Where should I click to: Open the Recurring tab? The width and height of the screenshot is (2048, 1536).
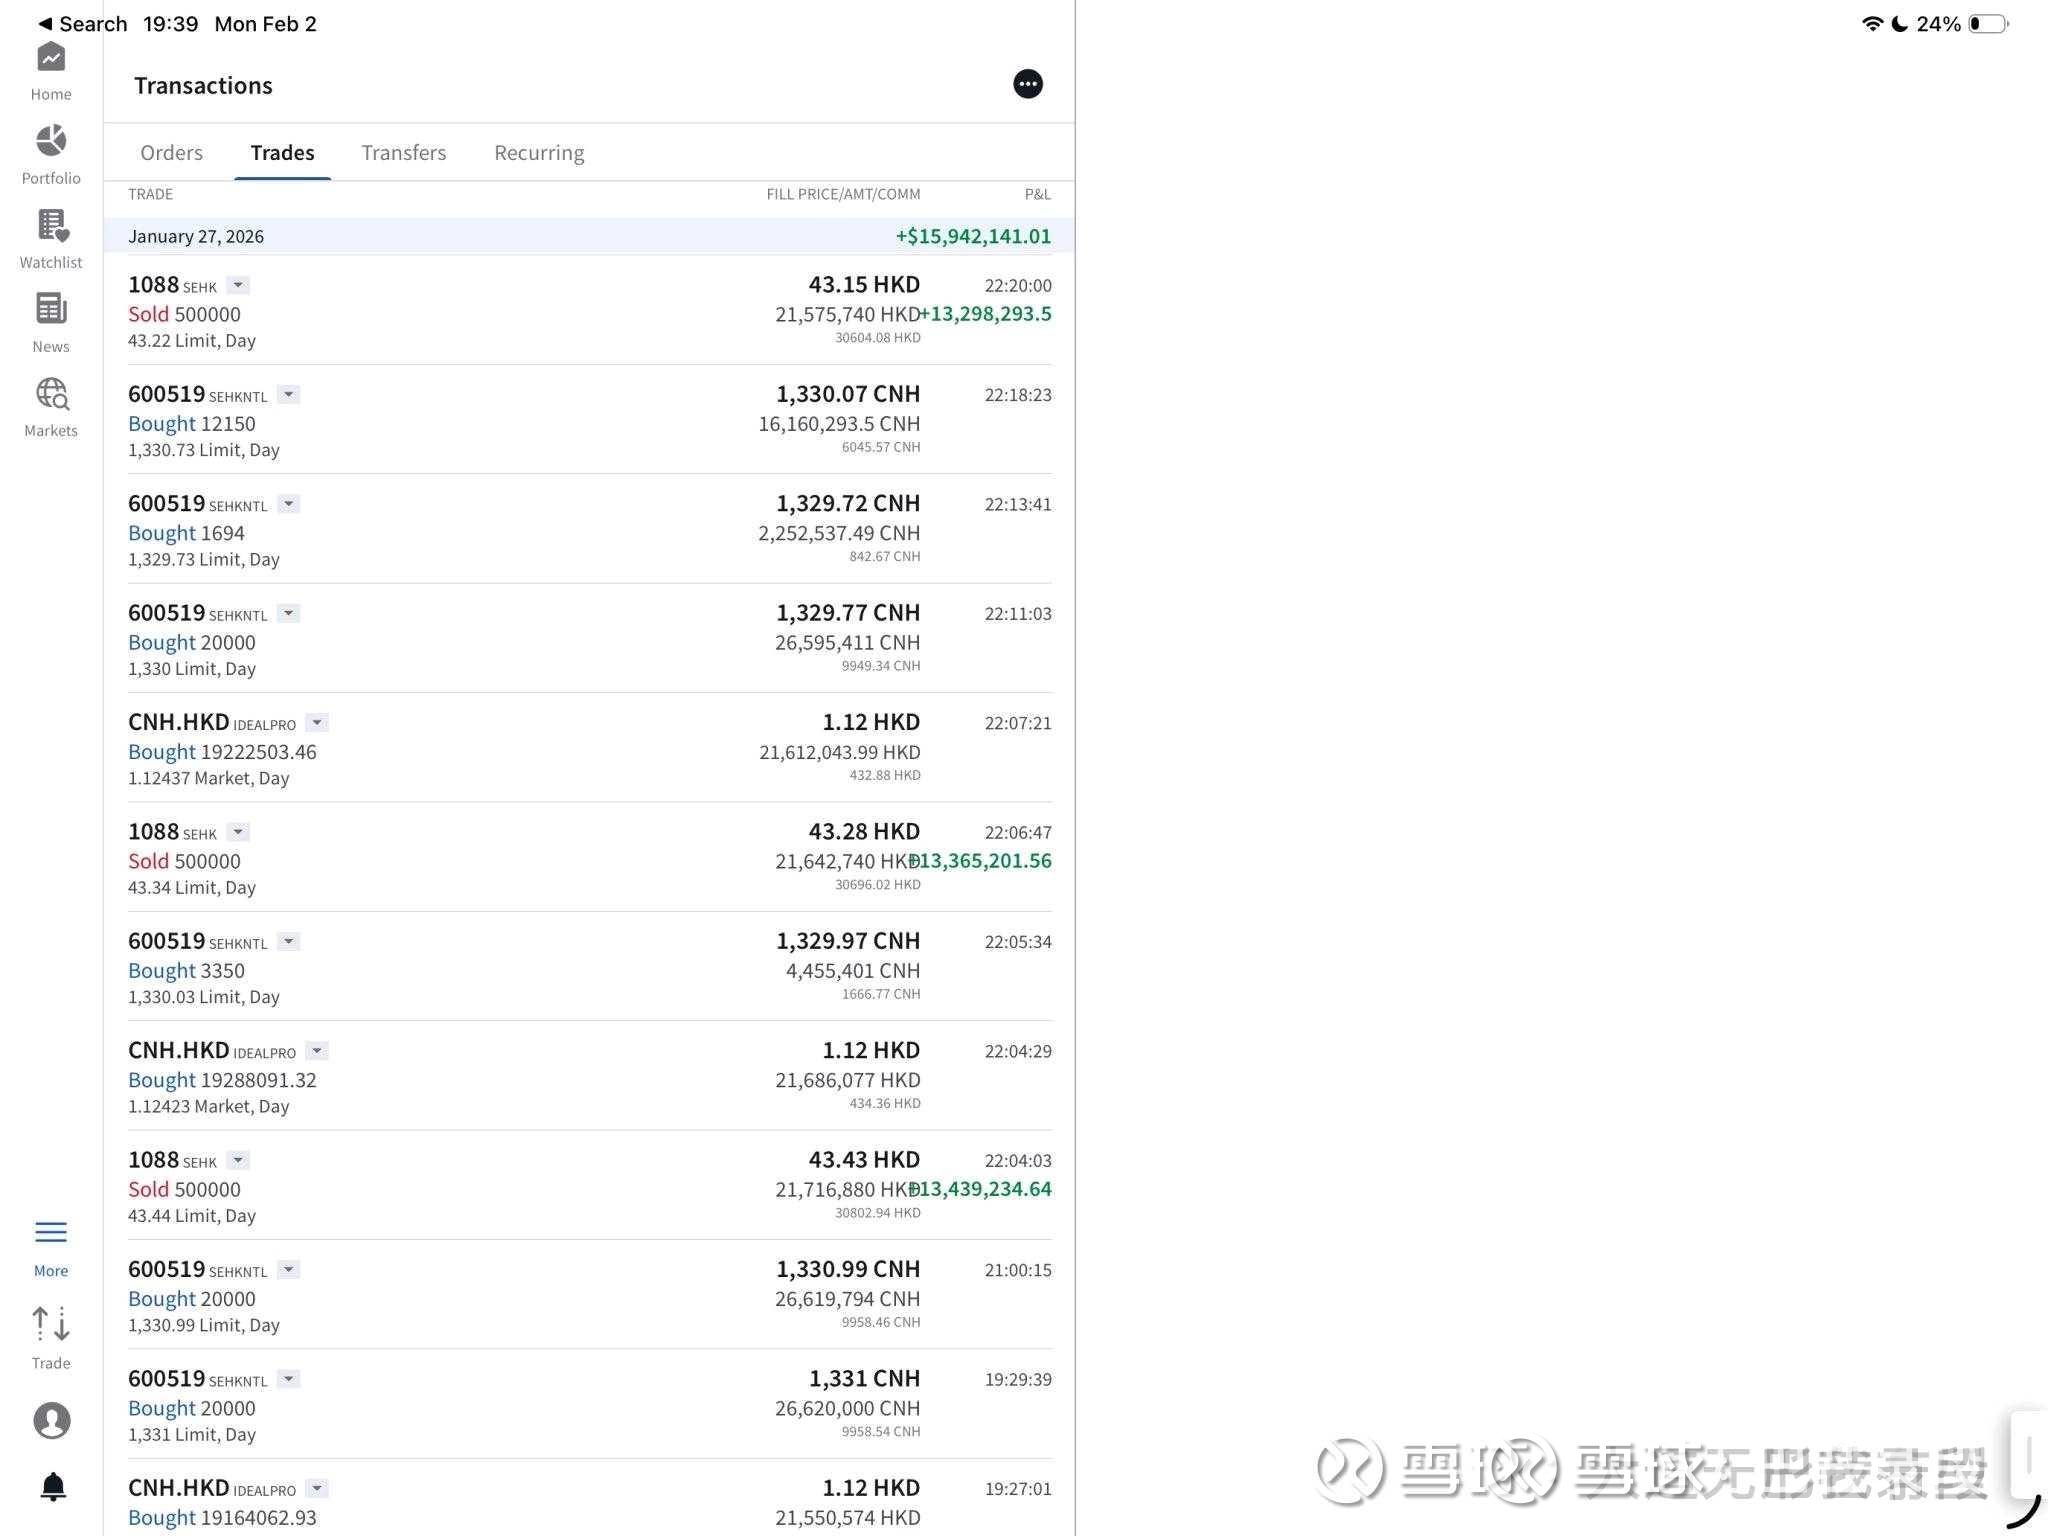point(539,153)
